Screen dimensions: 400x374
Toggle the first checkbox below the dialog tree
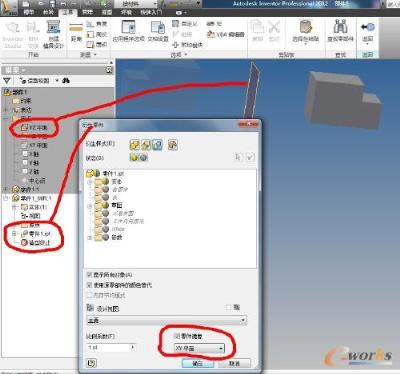89,275
